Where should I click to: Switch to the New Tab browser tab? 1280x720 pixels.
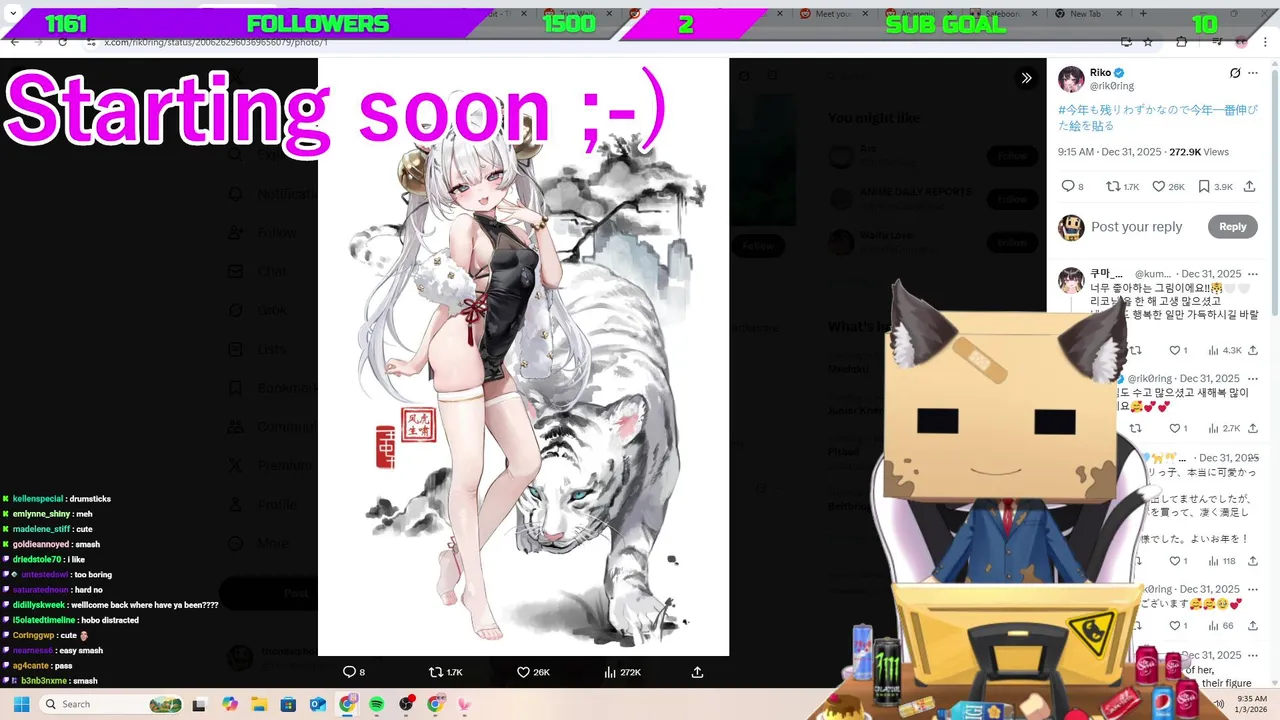(x=1085, y=14)
